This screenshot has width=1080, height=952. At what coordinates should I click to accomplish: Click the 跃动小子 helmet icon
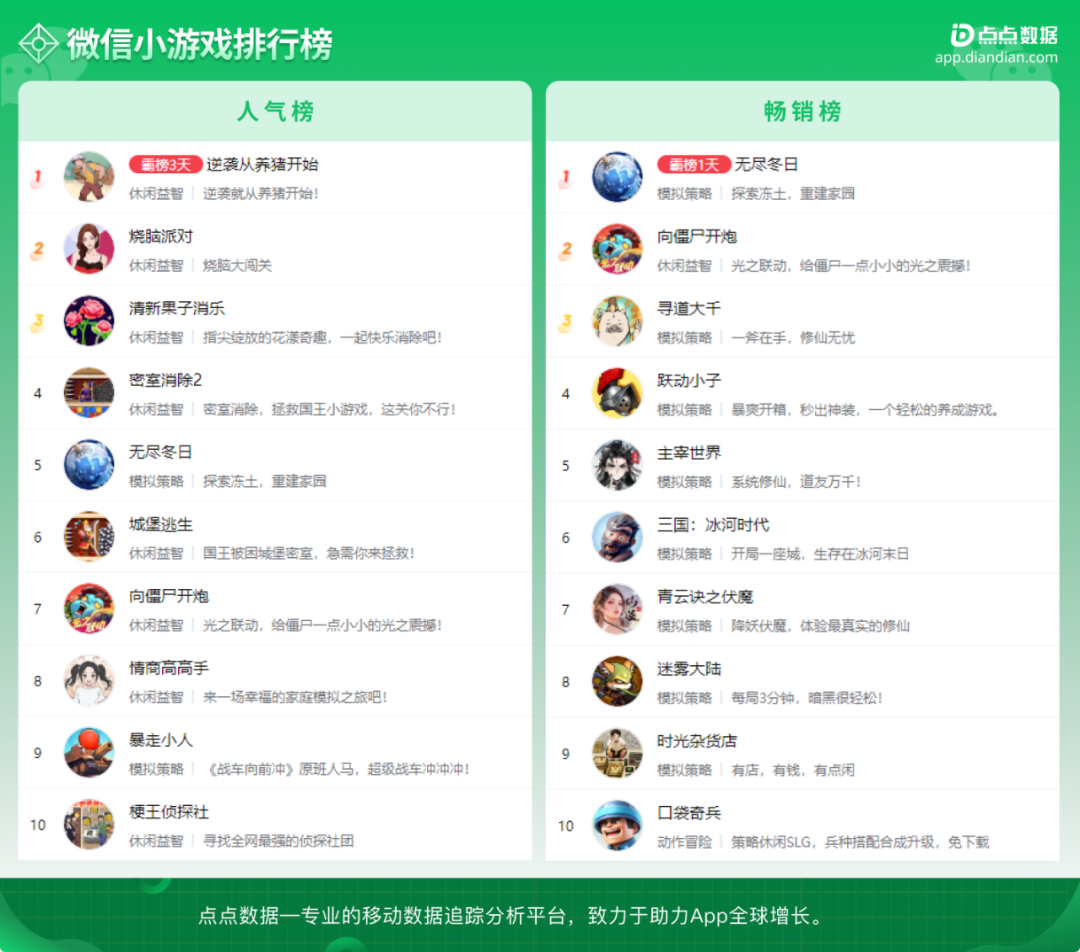tap(617, 393)
